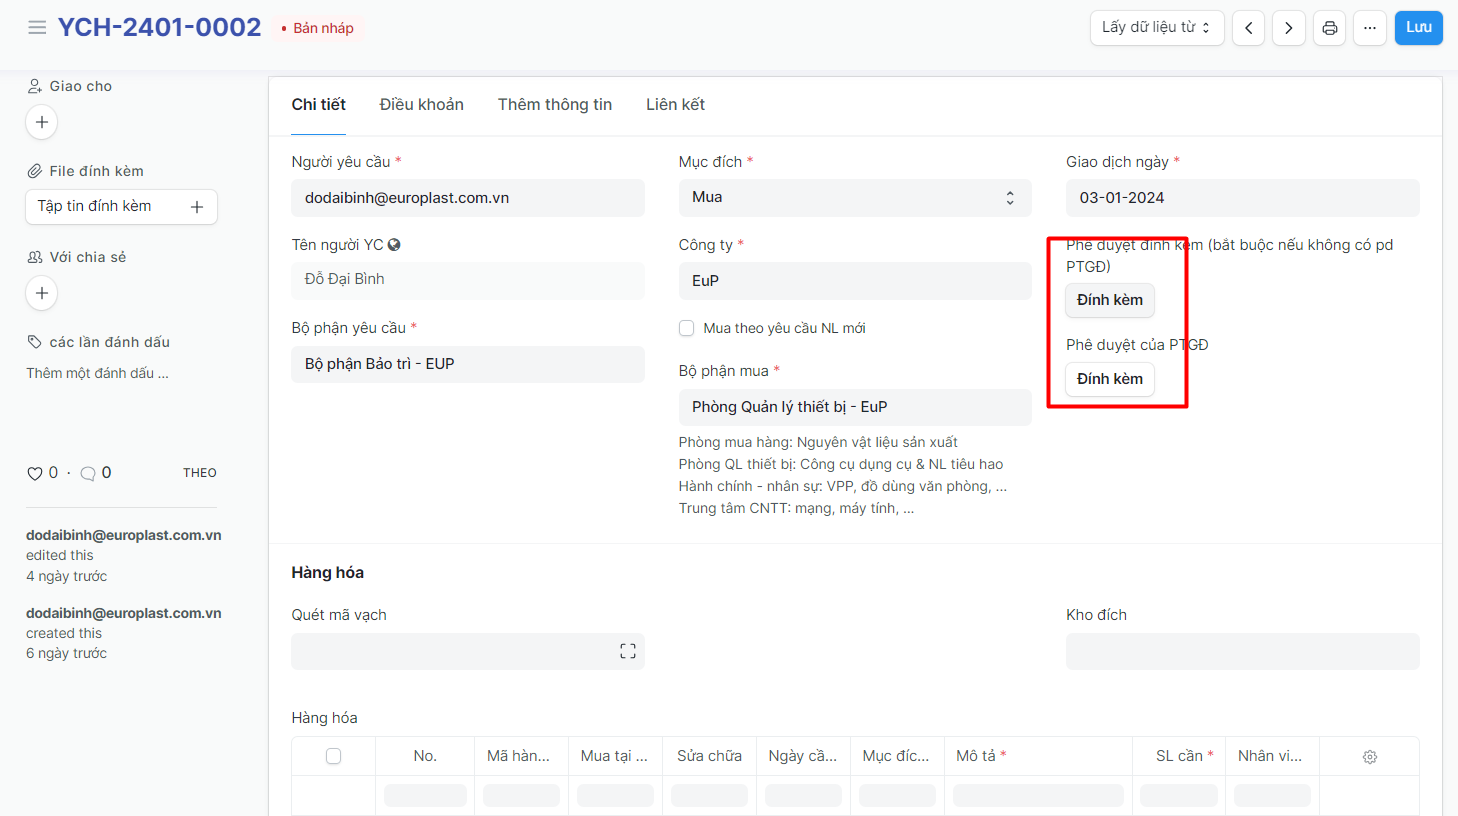Click Đính kèm under Phê duyệt của PTGĐ

tap(1109, 379)
